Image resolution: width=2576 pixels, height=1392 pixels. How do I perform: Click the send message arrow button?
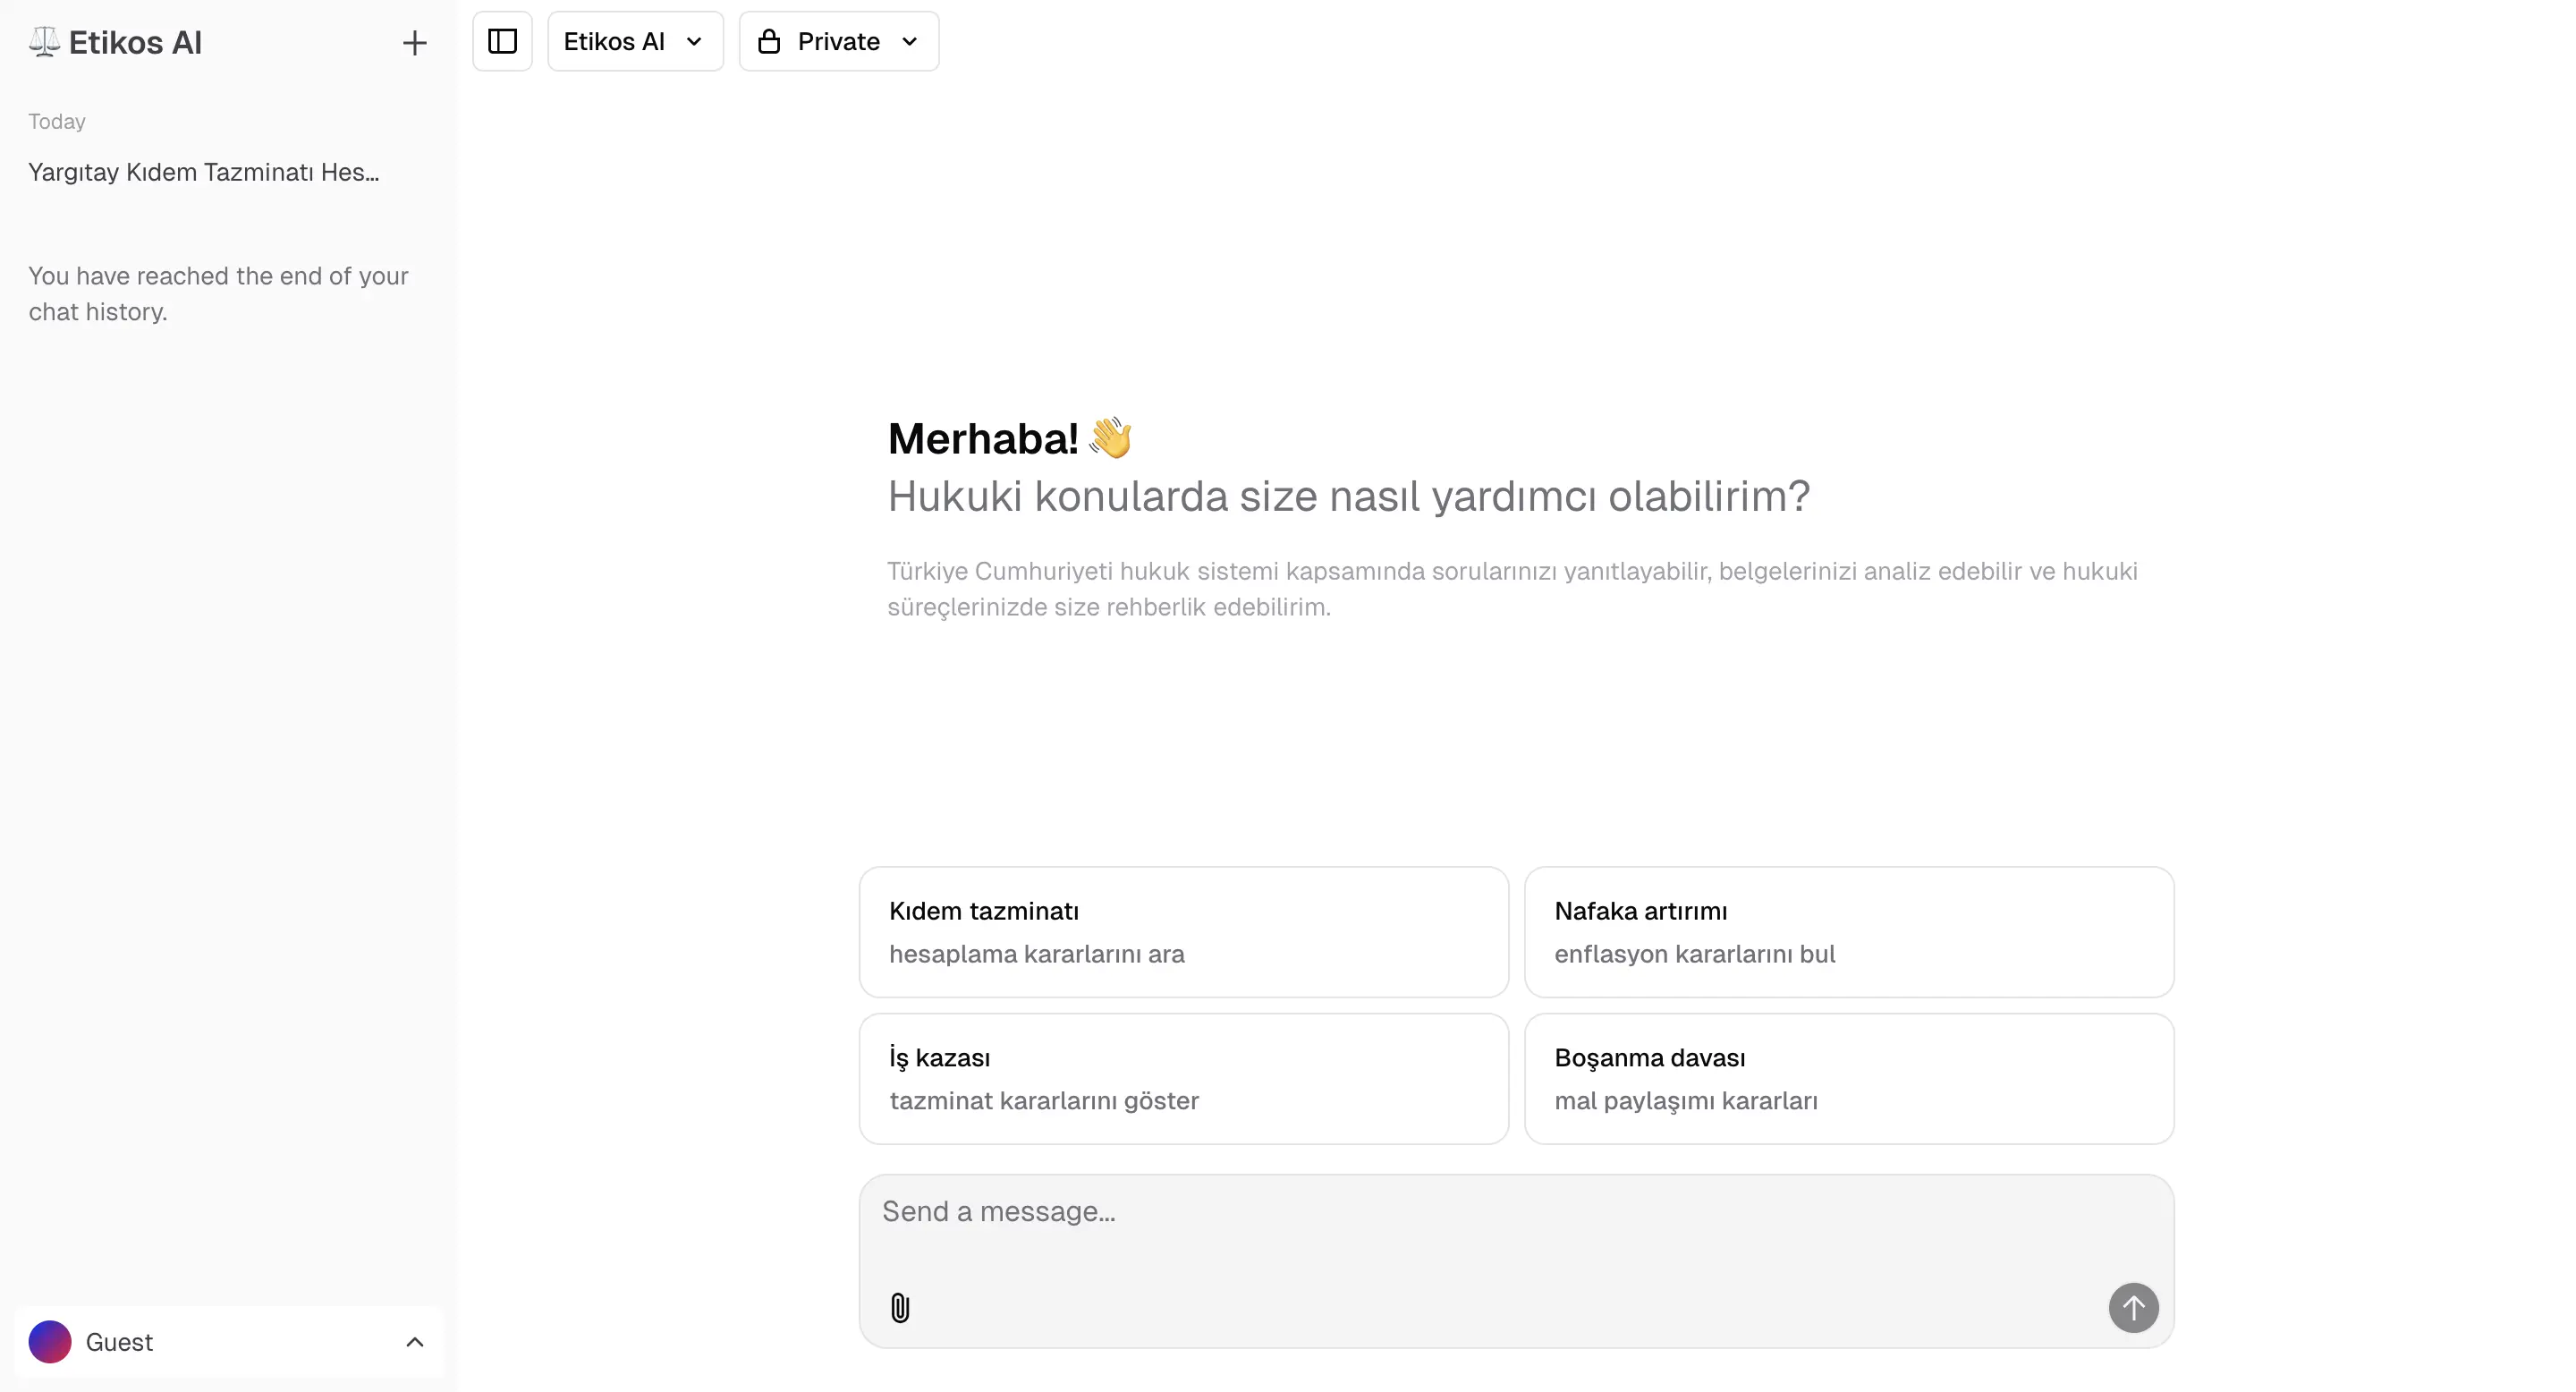coord(2133,1308)
